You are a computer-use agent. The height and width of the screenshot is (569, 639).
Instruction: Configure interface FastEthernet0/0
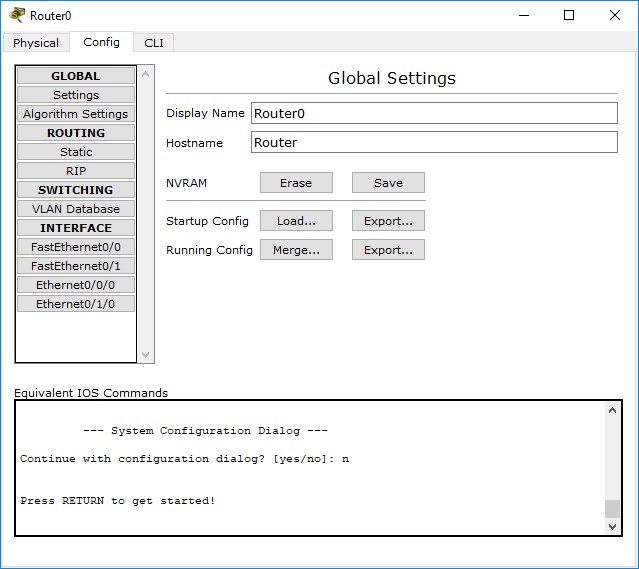click(x=76, y=247)
